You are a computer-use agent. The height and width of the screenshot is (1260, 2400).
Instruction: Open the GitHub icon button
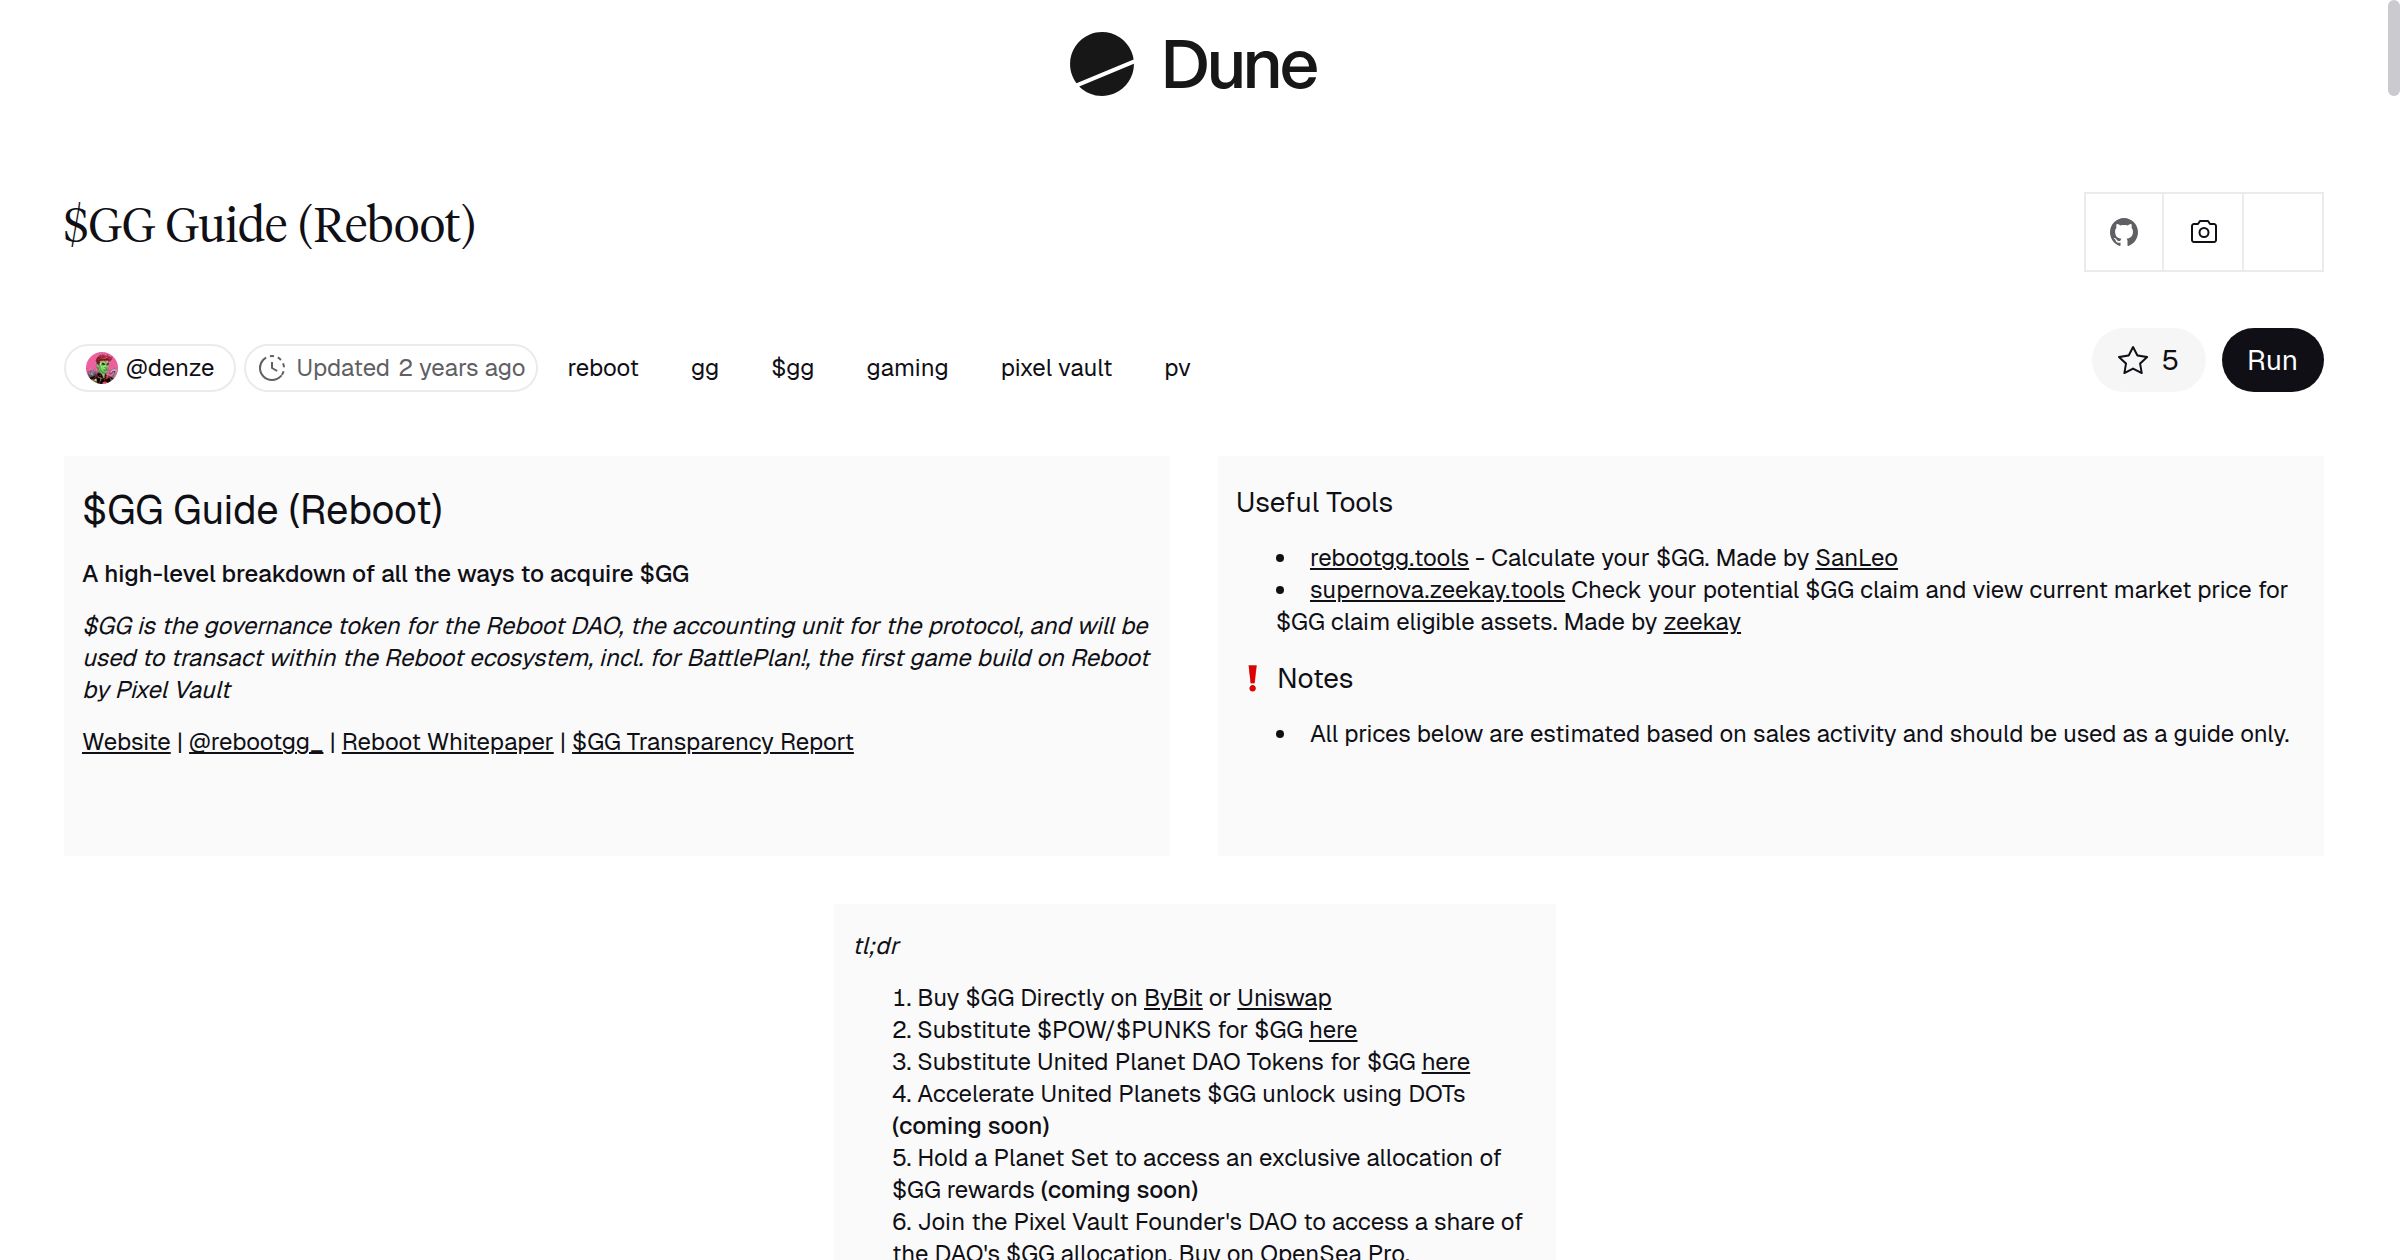coord(2123,232)
